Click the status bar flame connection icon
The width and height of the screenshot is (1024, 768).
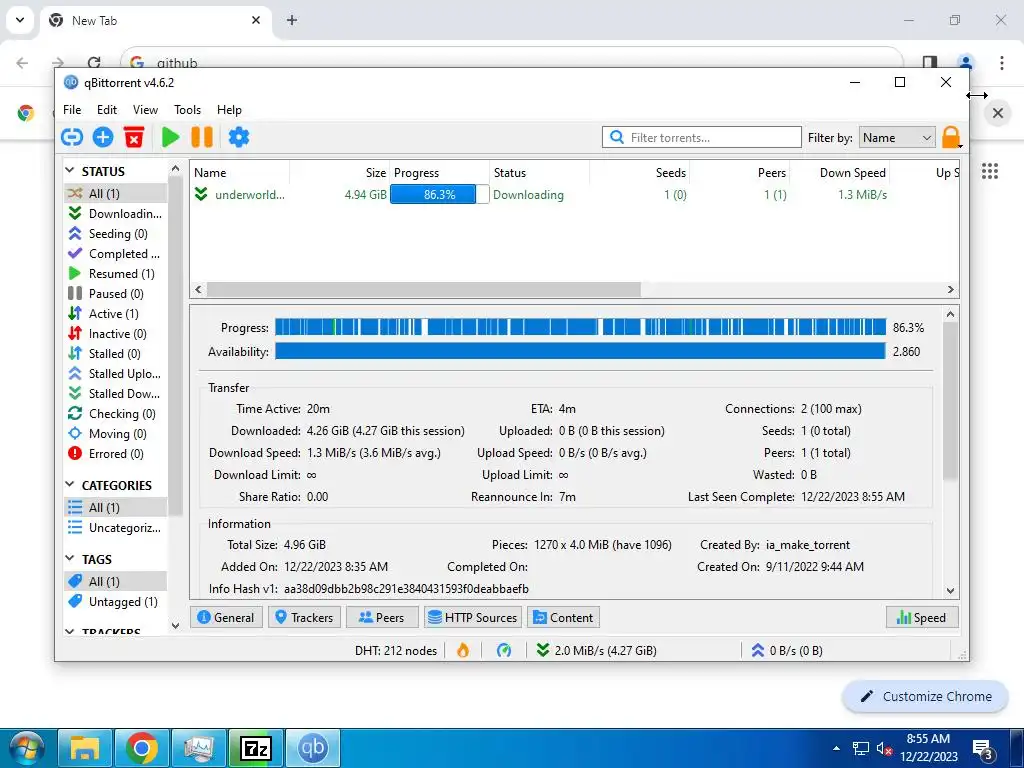click(463, 650)
